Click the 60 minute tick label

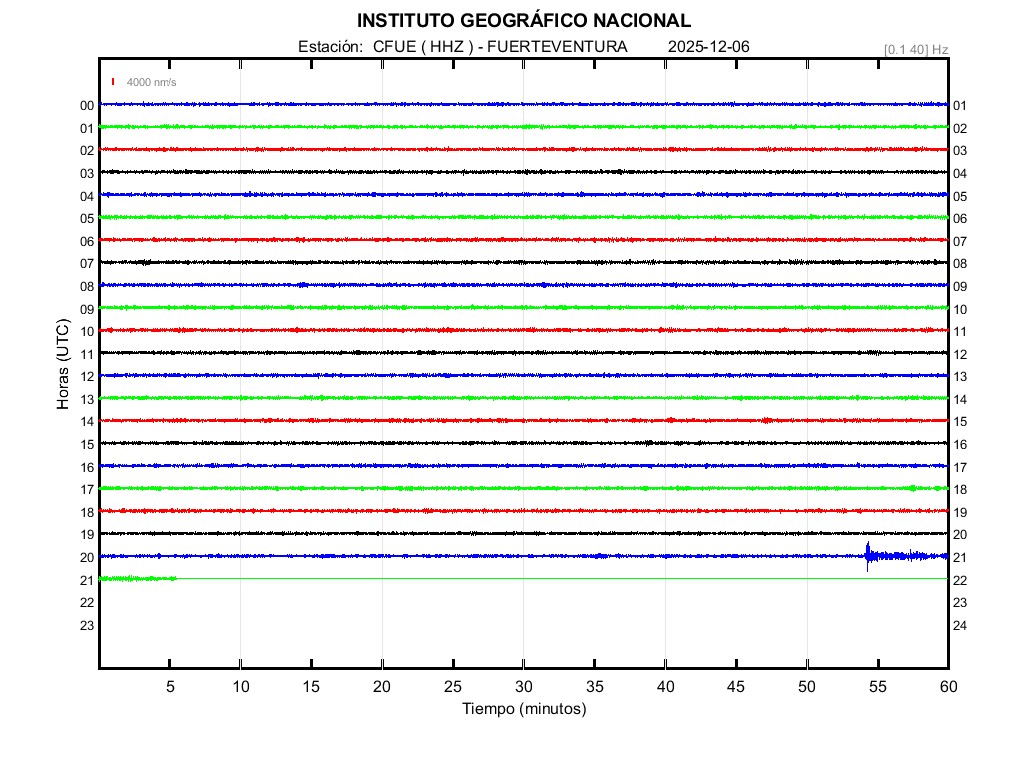(x=948, y=686)
